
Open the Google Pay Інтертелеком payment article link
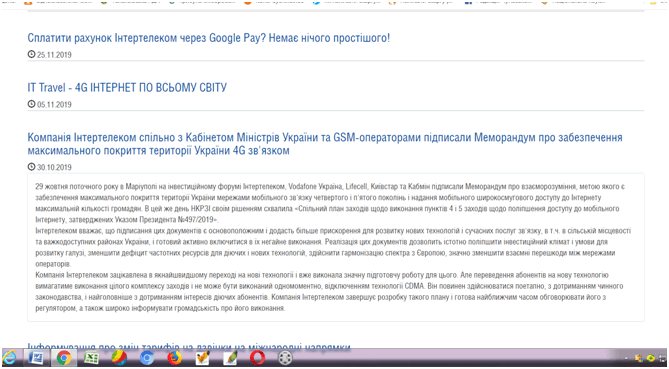[x=209, y=38]
